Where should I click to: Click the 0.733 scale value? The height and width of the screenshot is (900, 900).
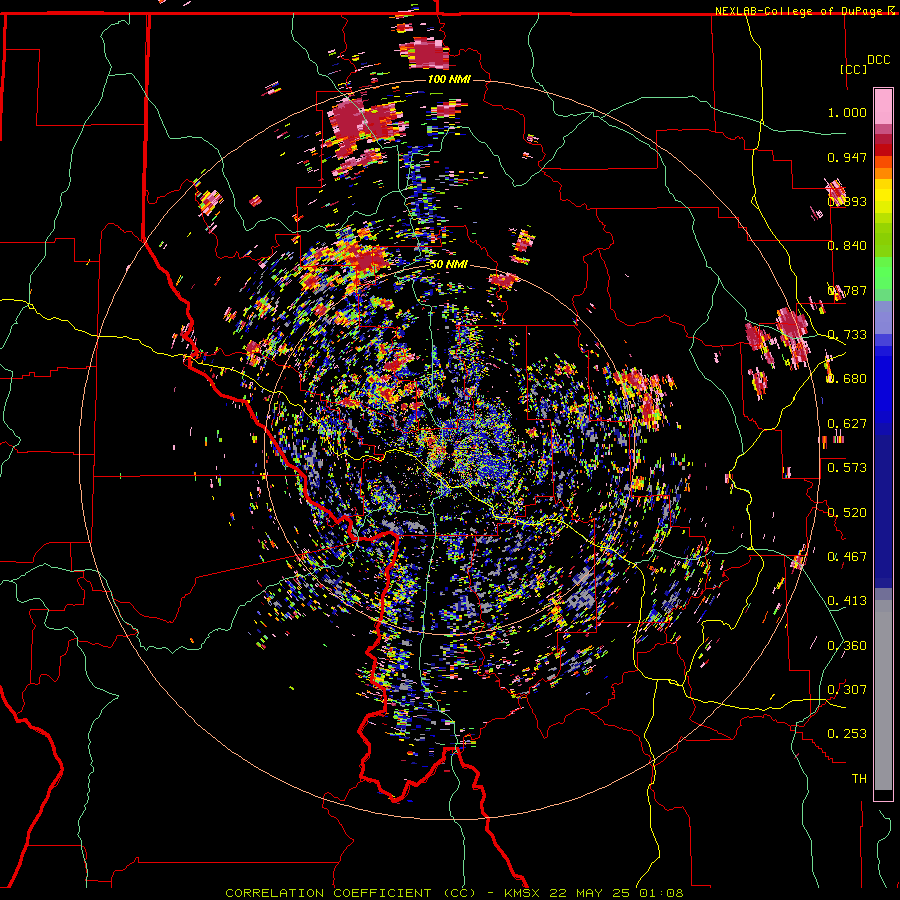click(847, 335)
